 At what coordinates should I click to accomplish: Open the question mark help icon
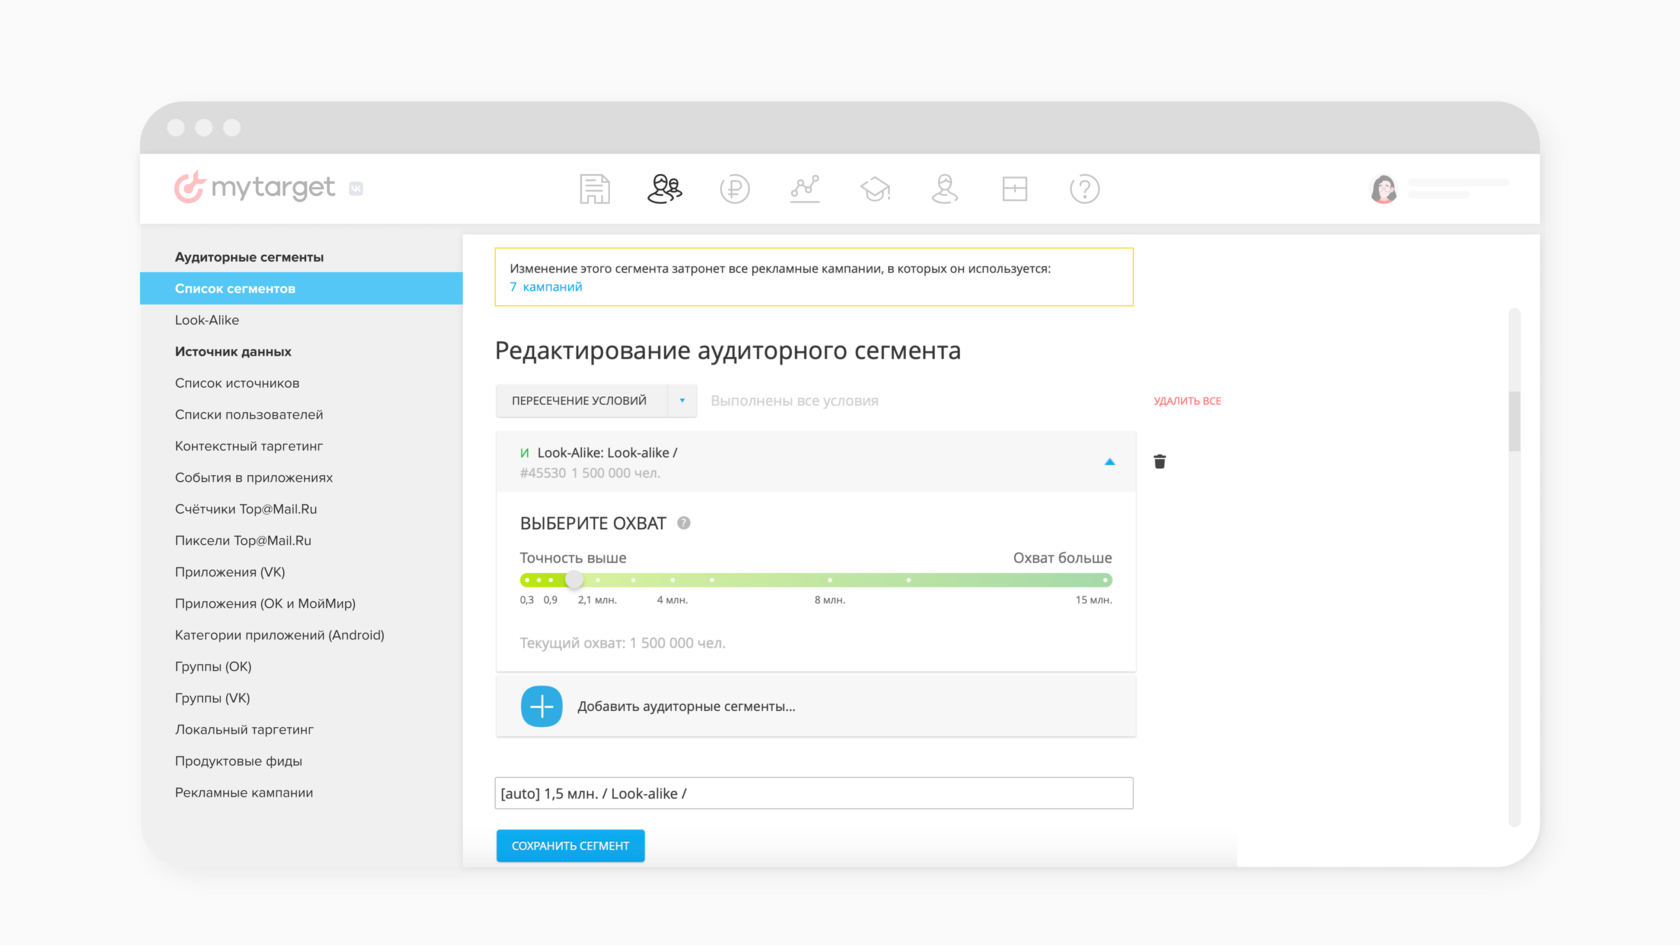(x=1085, y=189)
